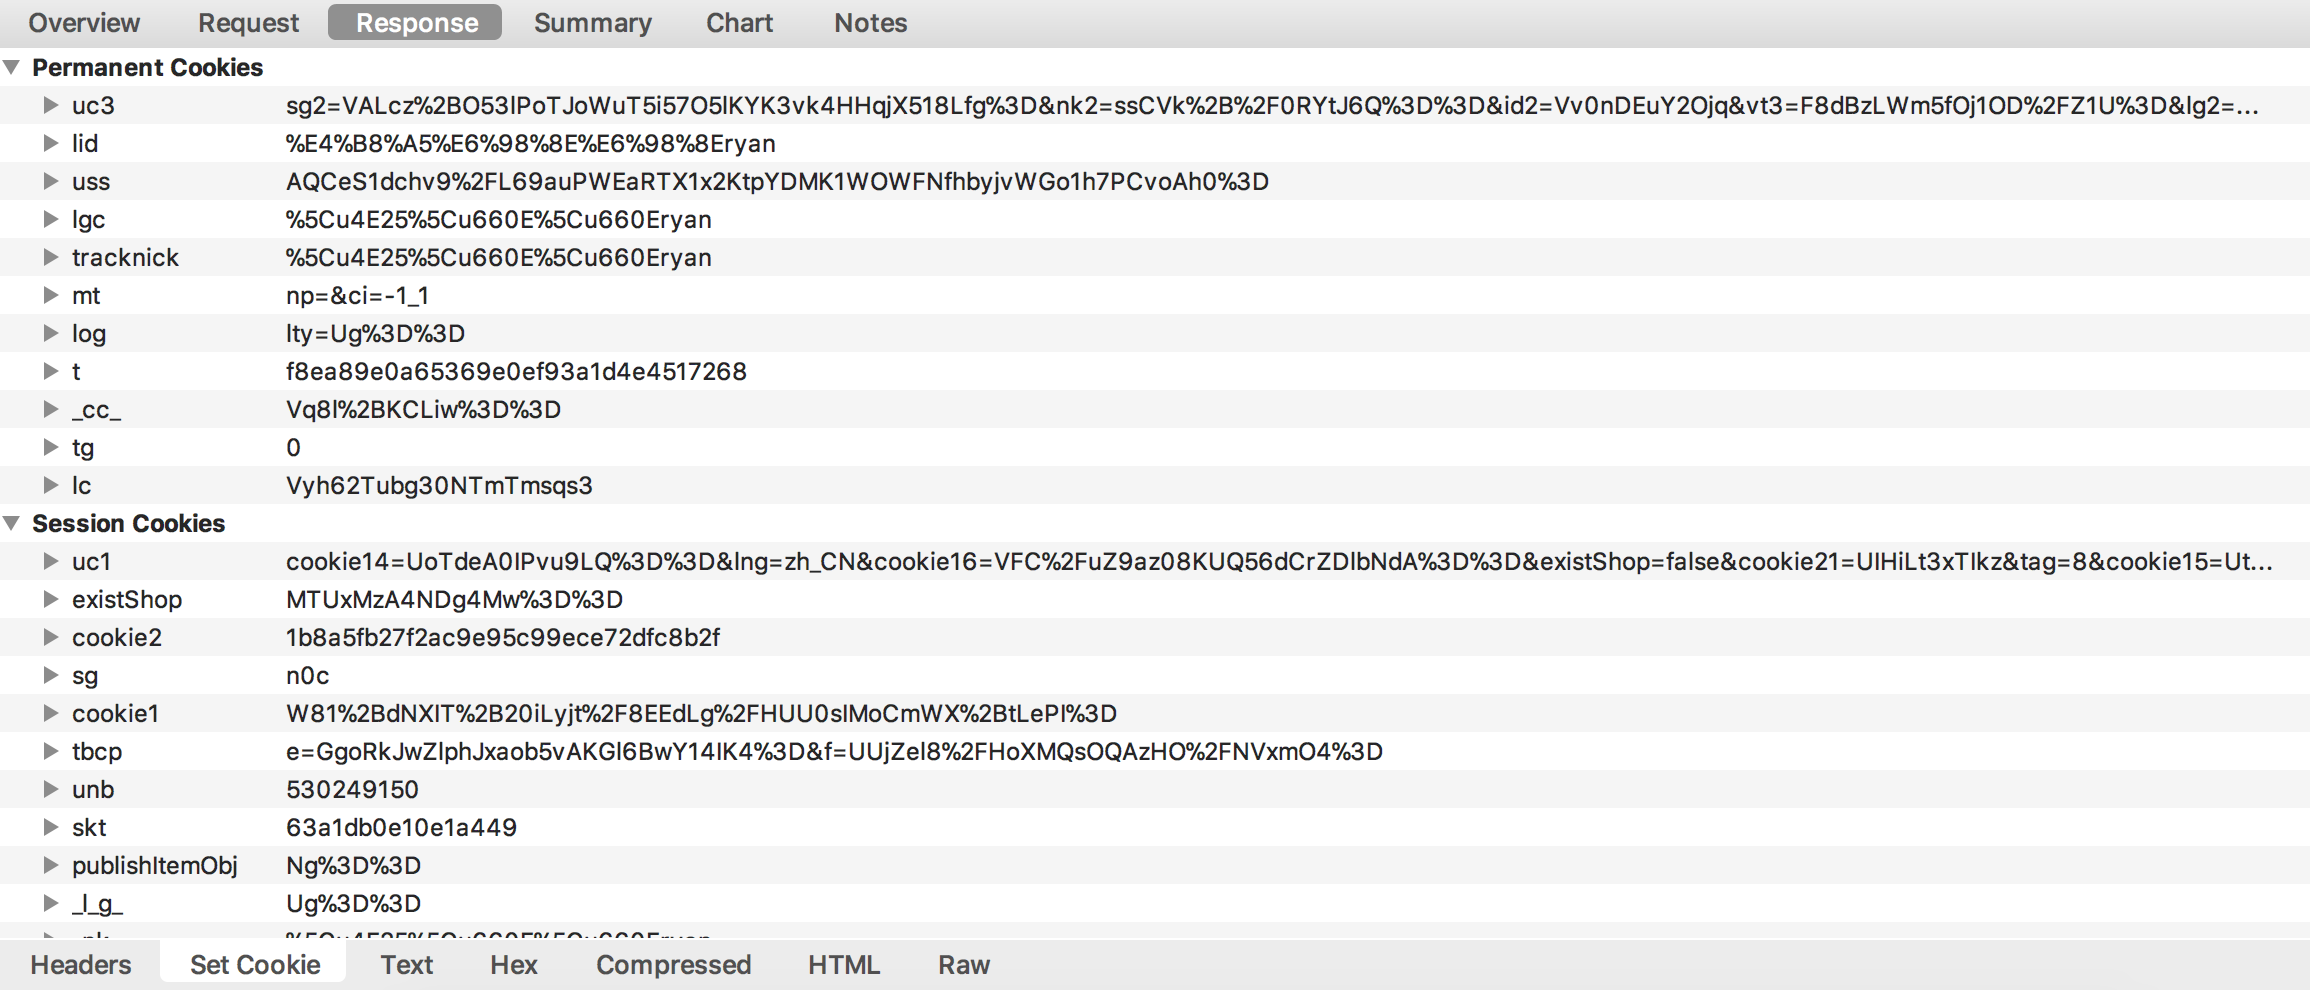Select the Raw response view

pos(963,965)
